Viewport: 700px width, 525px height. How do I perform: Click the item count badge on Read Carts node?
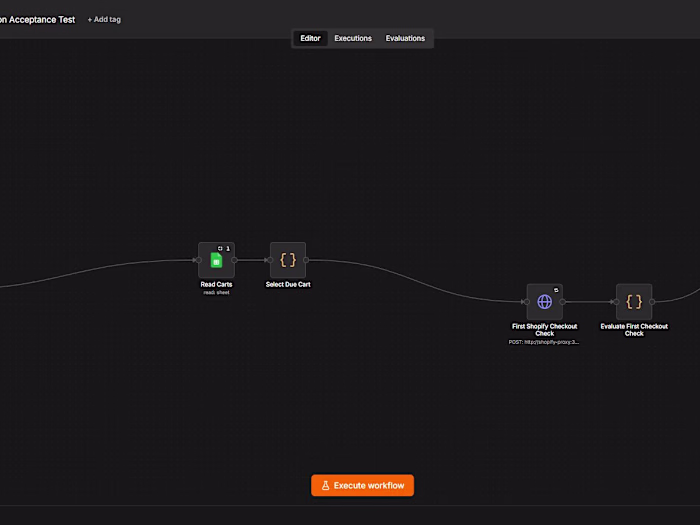click(x=228, y=249)
